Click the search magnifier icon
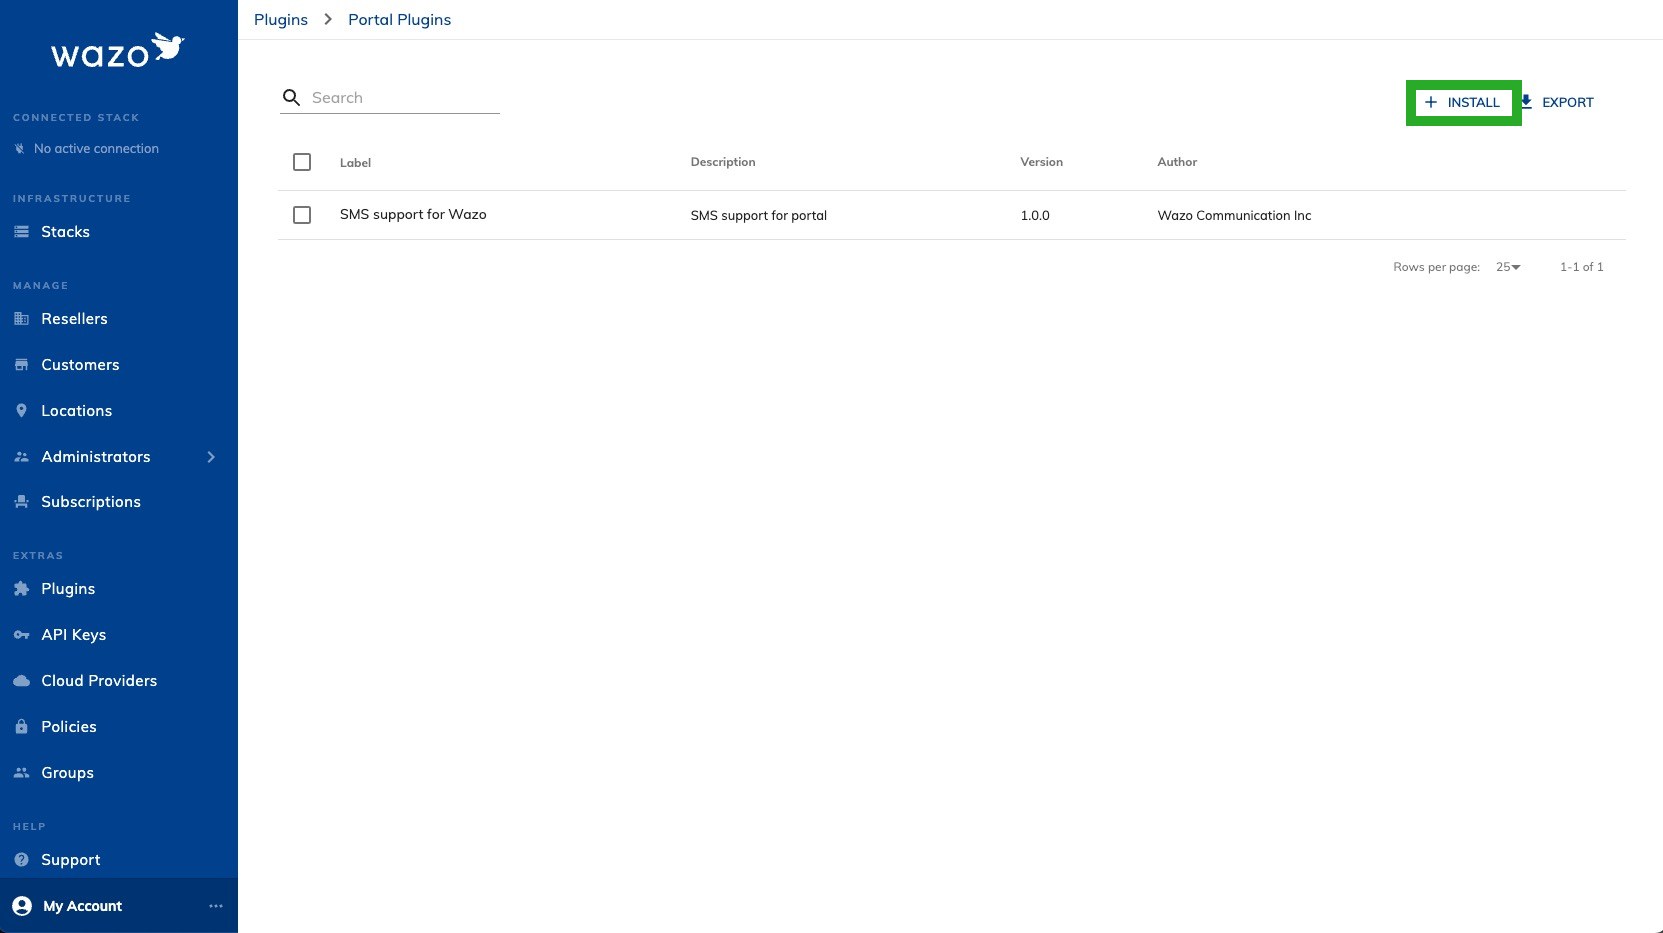 291,97
